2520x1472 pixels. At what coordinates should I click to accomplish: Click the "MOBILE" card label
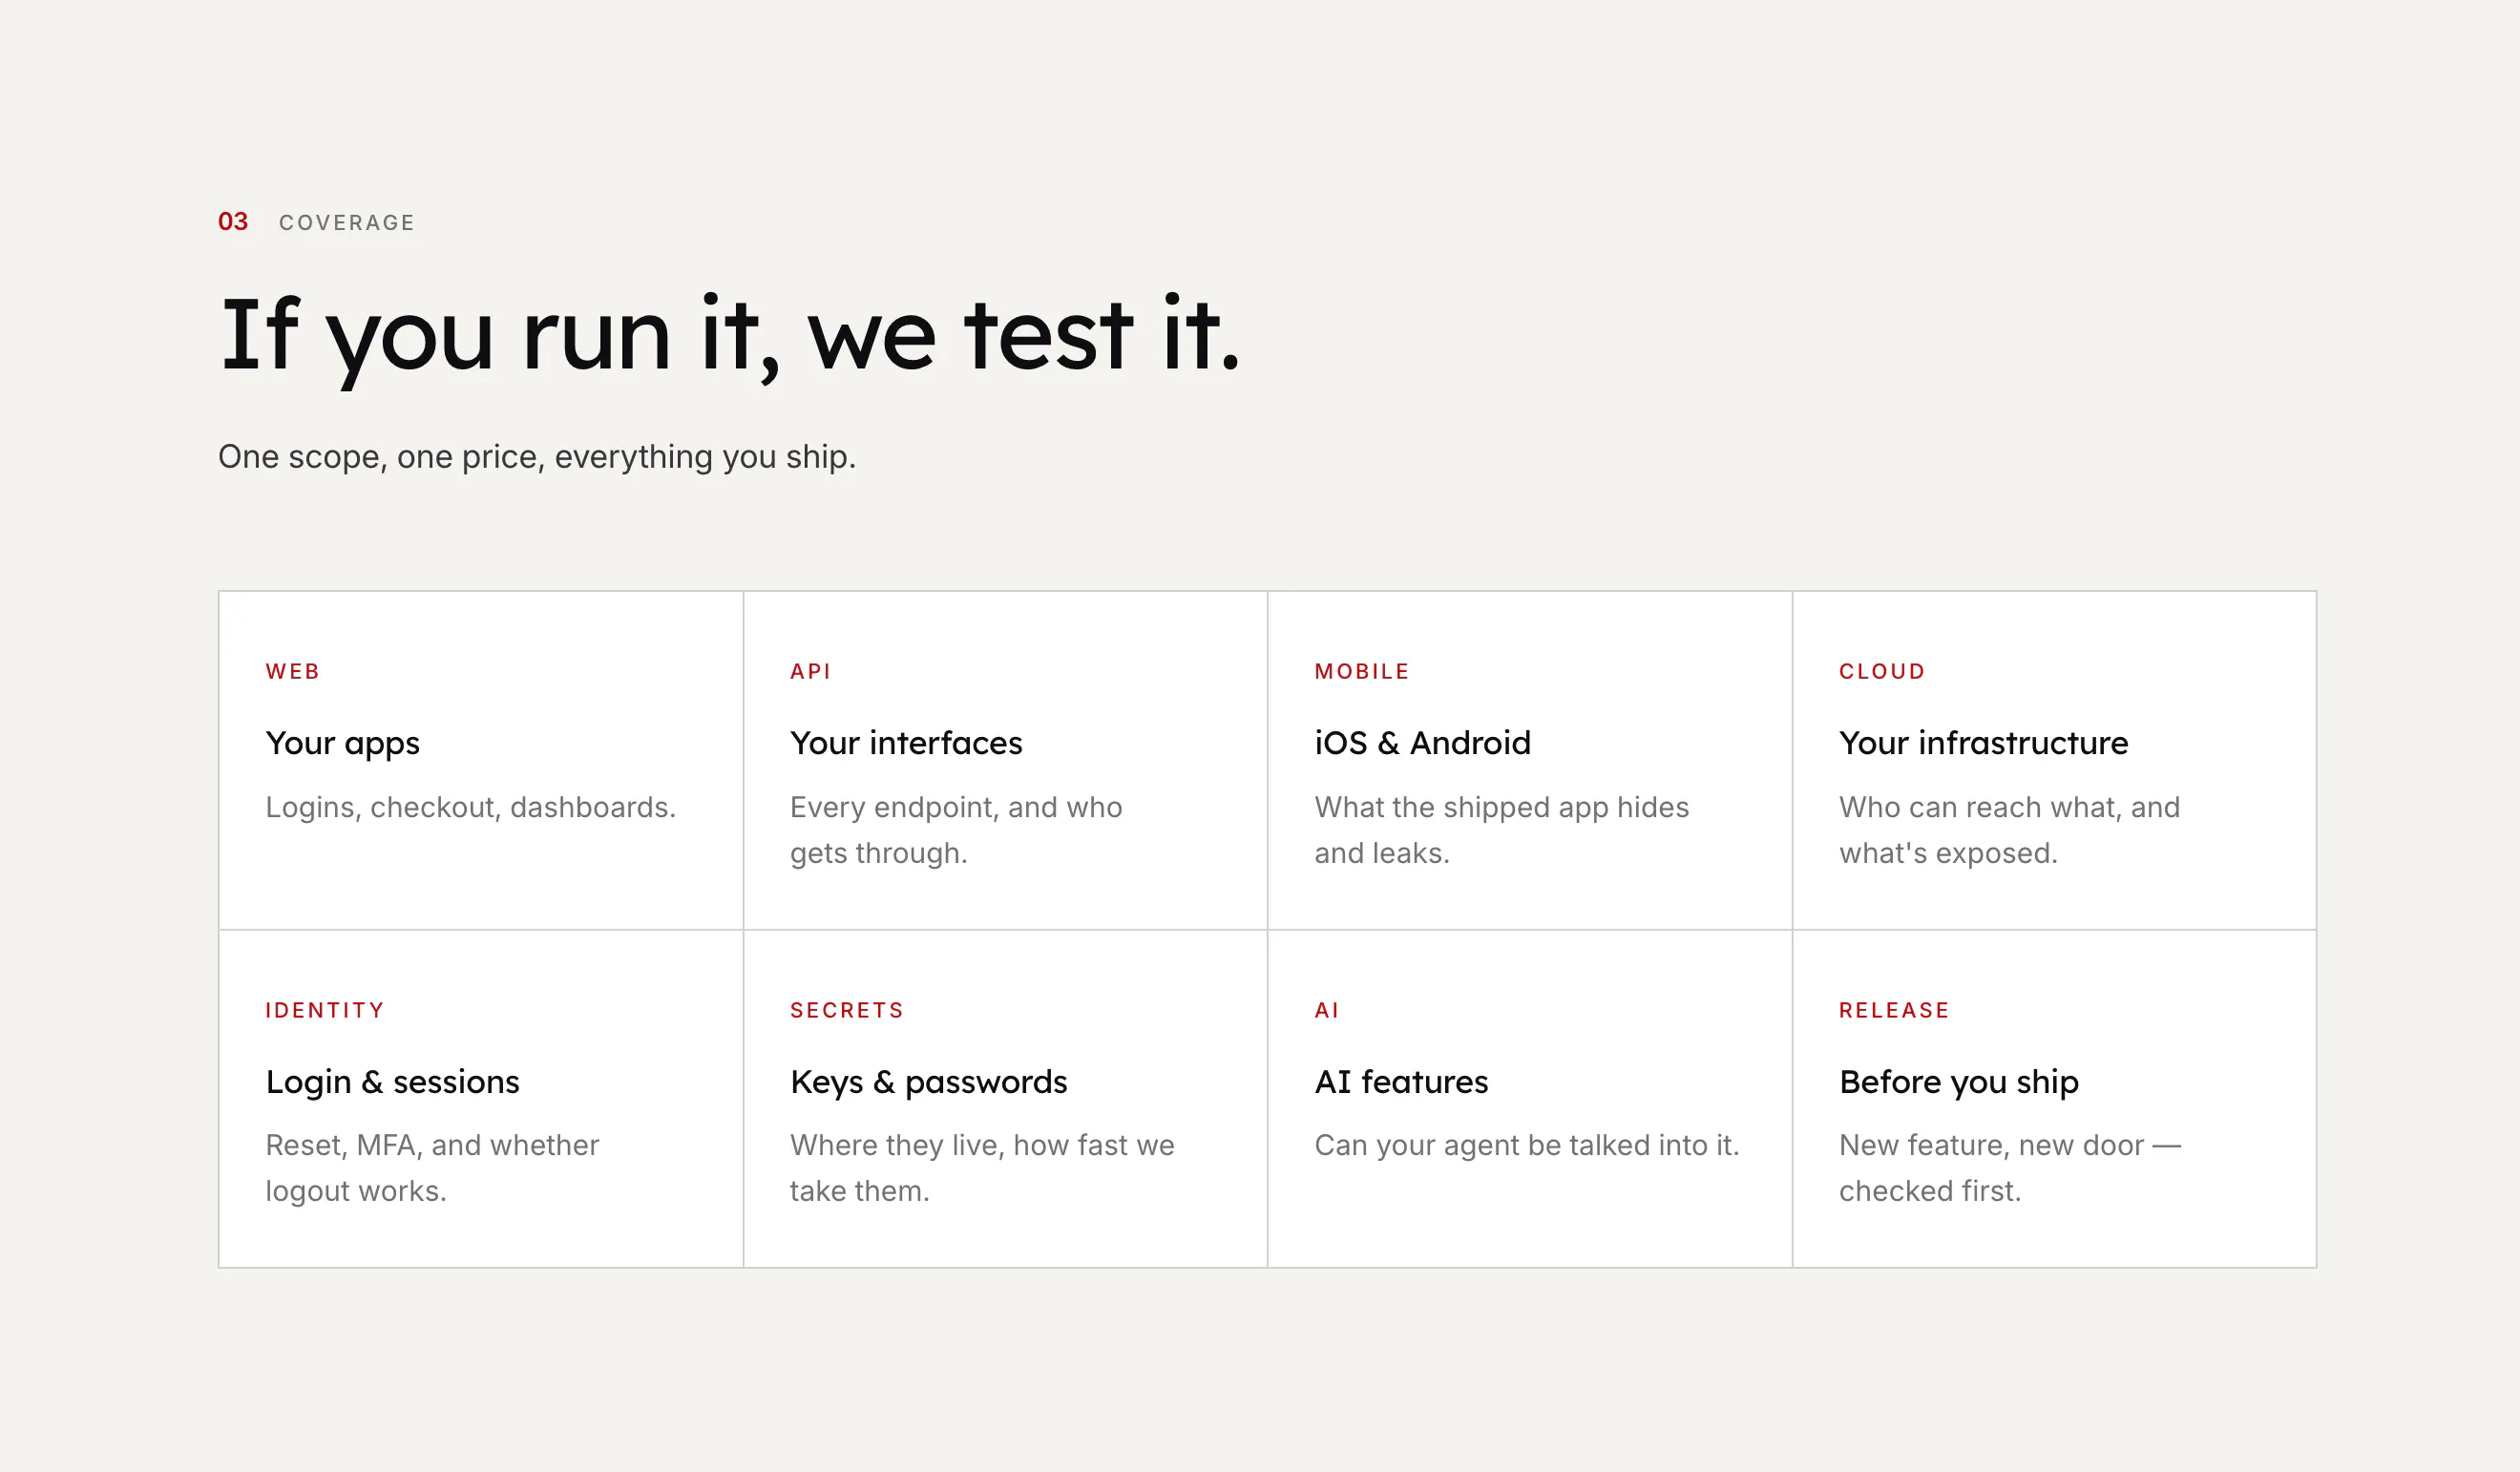[1362, 671]
